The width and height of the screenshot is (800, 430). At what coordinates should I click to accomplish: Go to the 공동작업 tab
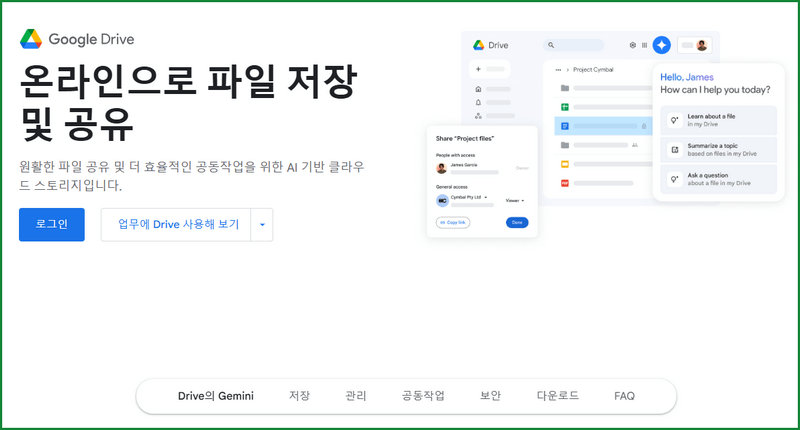(x=423, y=396)
